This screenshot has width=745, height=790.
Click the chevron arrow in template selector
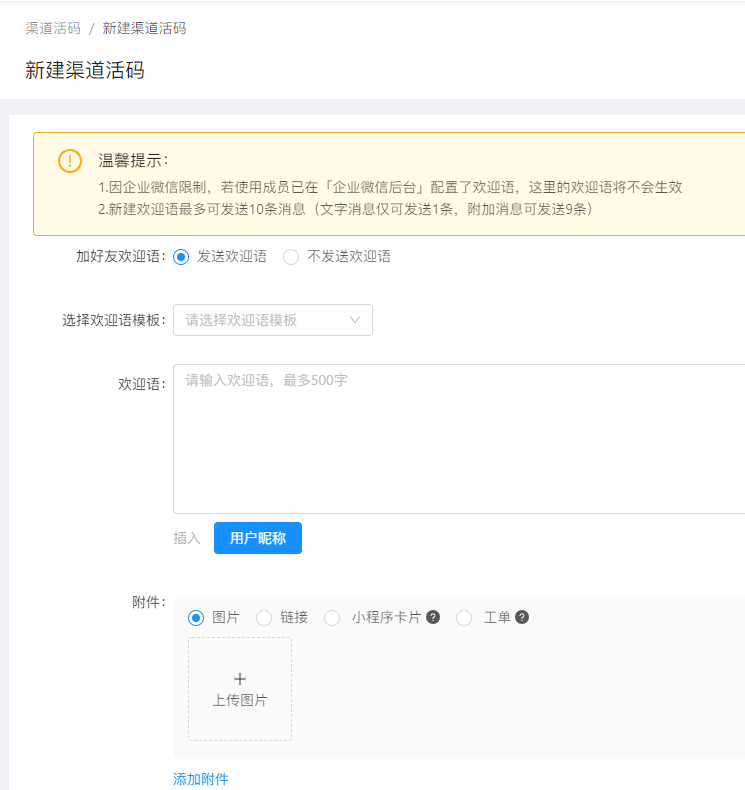click(x=355, y=320)
